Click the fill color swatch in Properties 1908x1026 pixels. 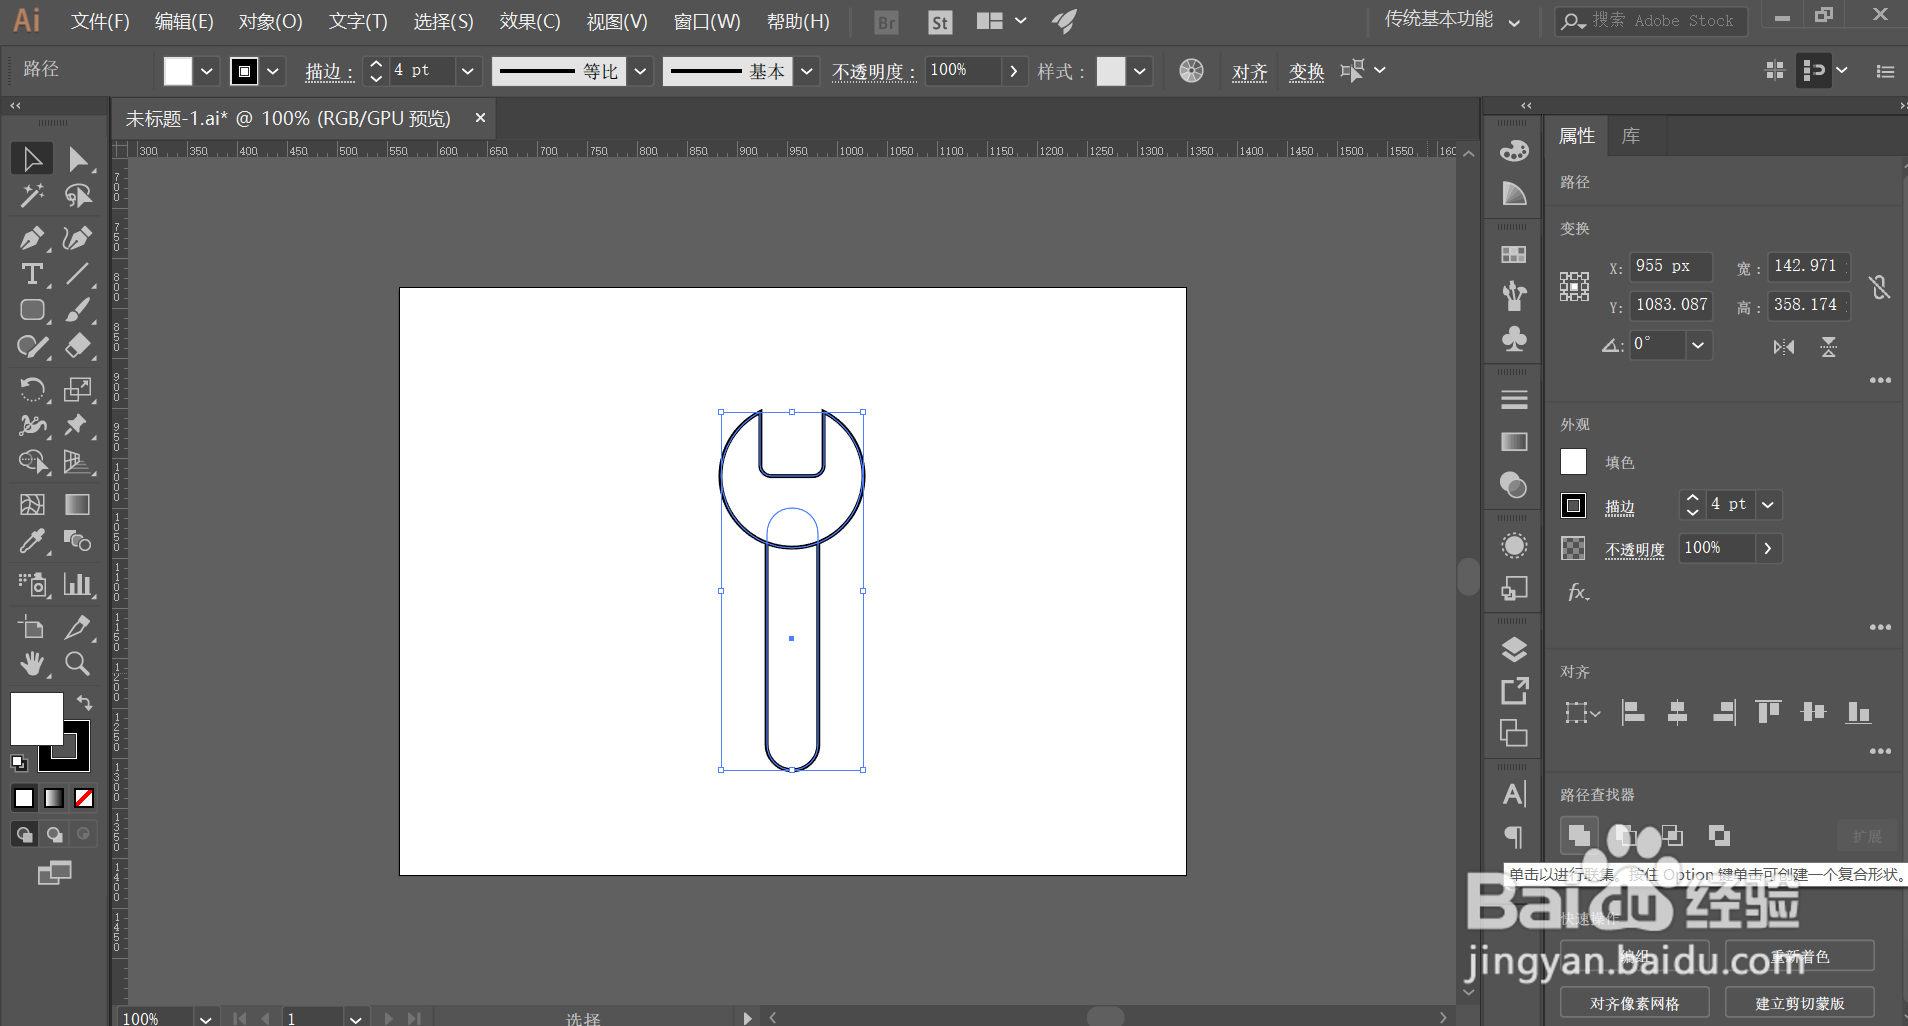coord(1573,462)
